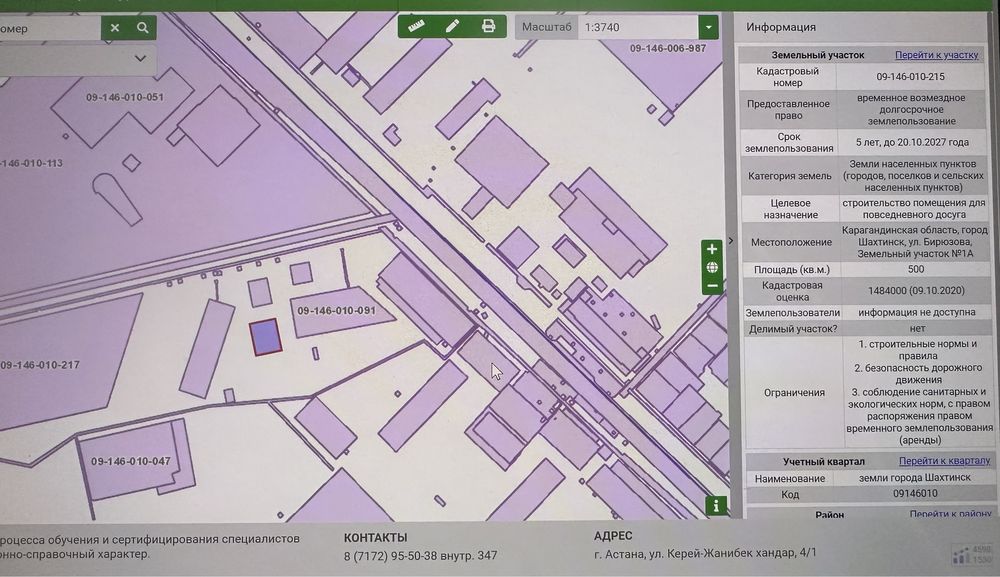Edit the scale value 1:3740
Viewport: 1000px width, 577px height.
[638, 27]
